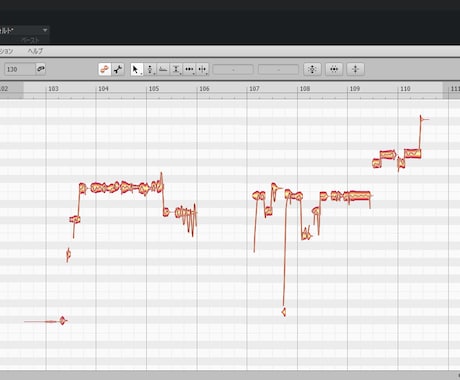Screen dimensions: 460x380
Task: Select the Amplitude tool
Action: (x=176, y=69)
